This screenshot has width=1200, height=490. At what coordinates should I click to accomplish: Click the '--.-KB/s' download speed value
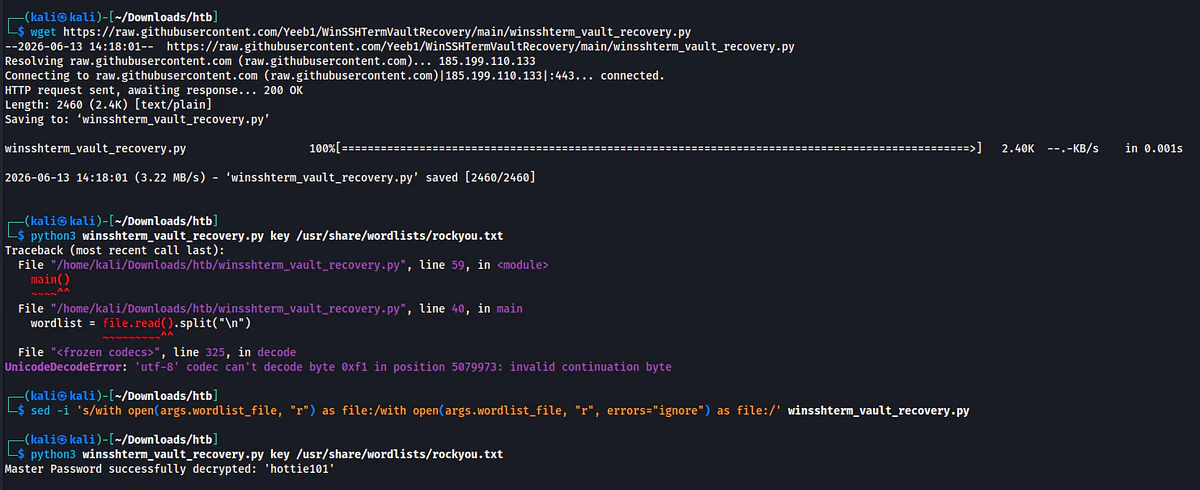coord(1072,148)
